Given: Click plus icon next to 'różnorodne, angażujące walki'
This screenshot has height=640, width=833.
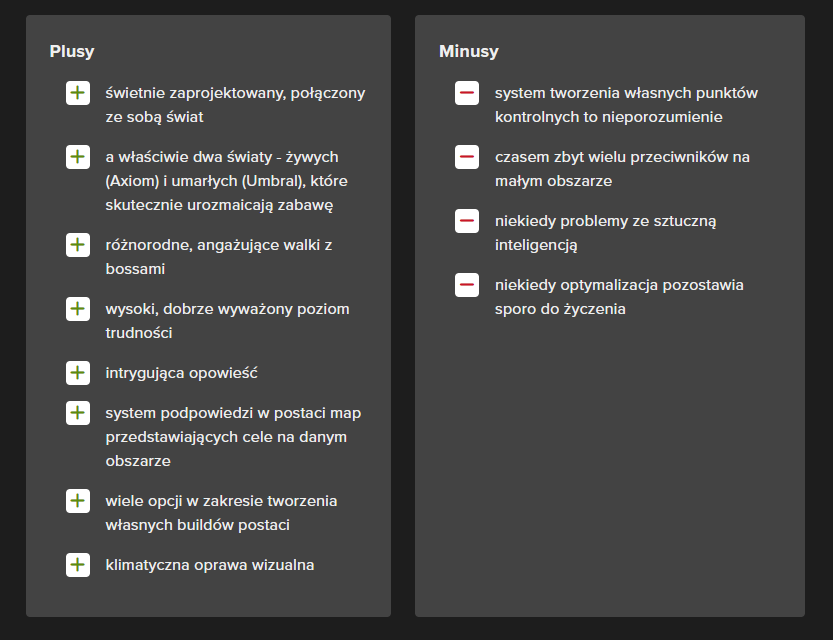Looking at the screenshot, I should click(x=78, y=245).
